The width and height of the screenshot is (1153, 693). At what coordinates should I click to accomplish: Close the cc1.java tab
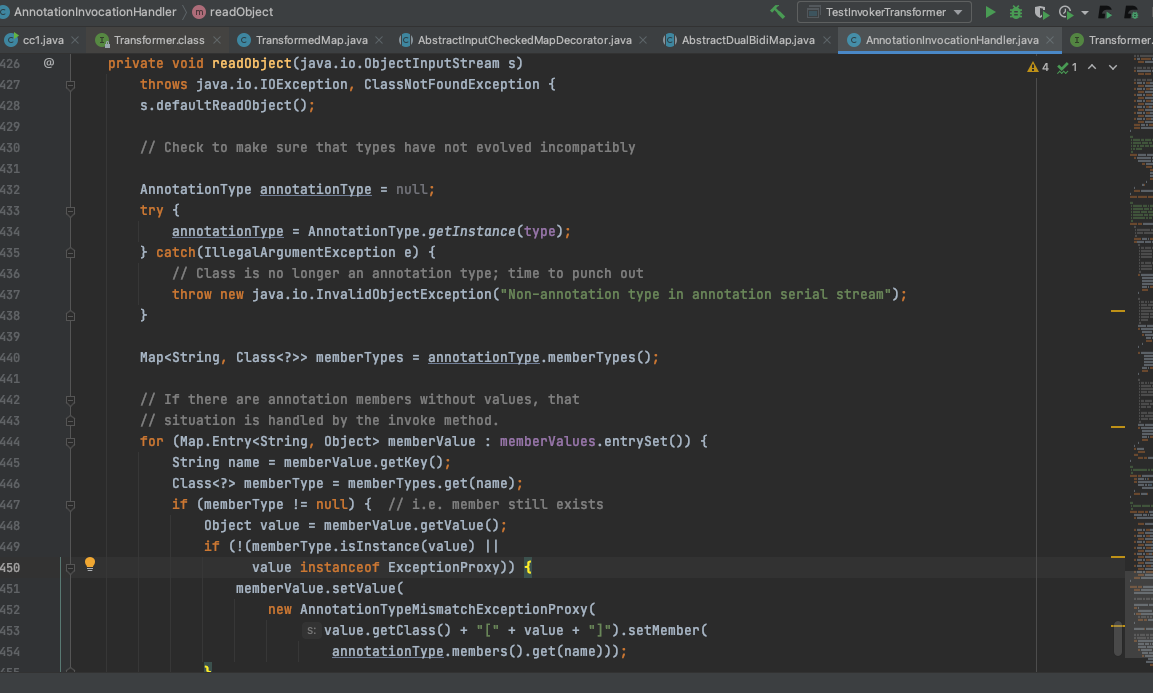coord(75,40)
